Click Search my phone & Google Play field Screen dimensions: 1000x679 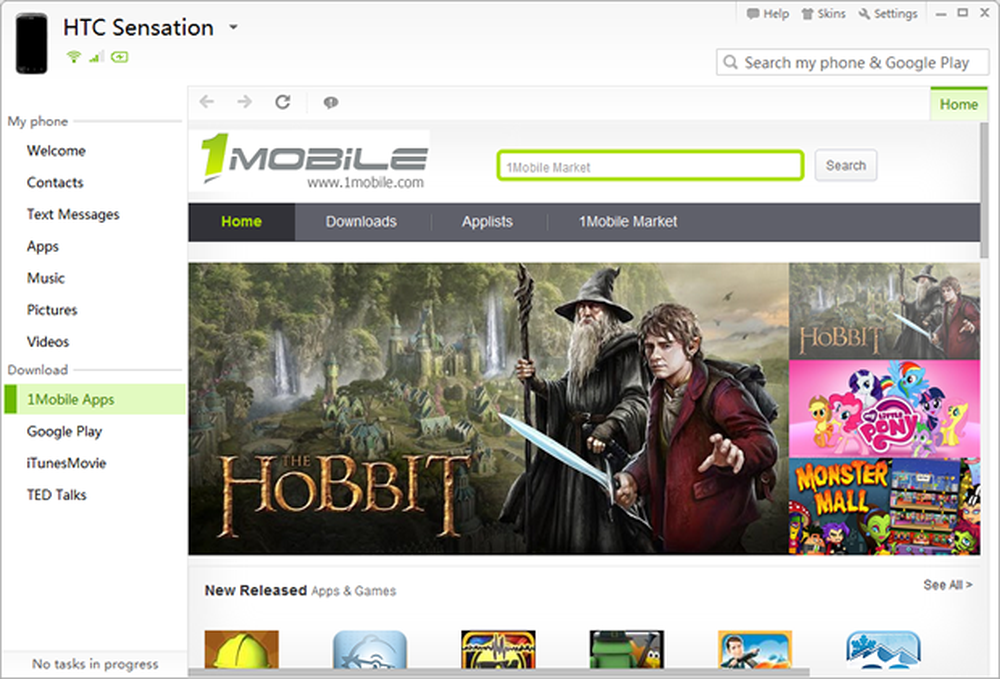(x=853, y=62)
